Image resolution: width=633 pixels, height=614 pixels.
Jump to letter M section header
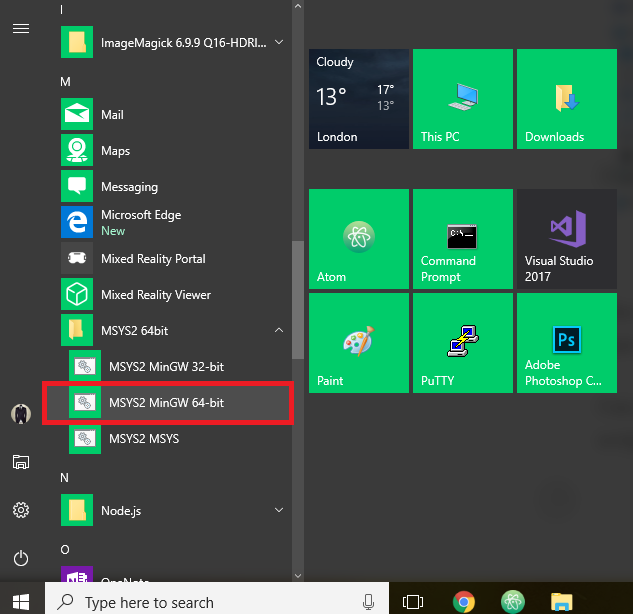point(65,82)
